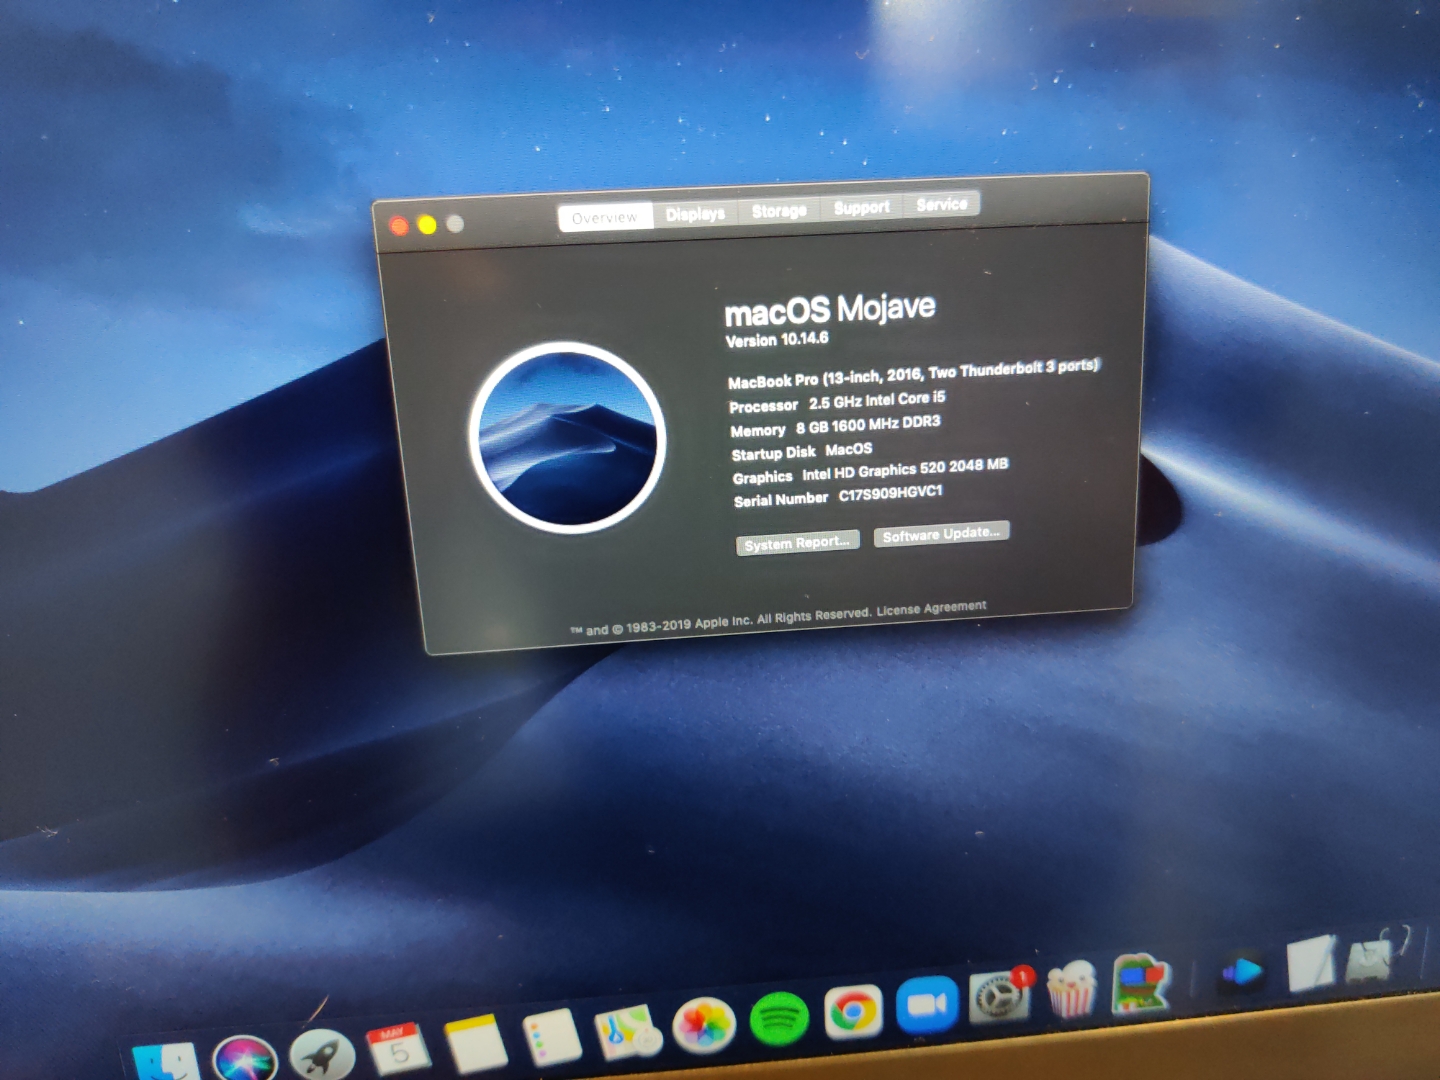The image size is (1440, 1080).
Task: Click the System Report... button
Action: (x=797, y=543)
